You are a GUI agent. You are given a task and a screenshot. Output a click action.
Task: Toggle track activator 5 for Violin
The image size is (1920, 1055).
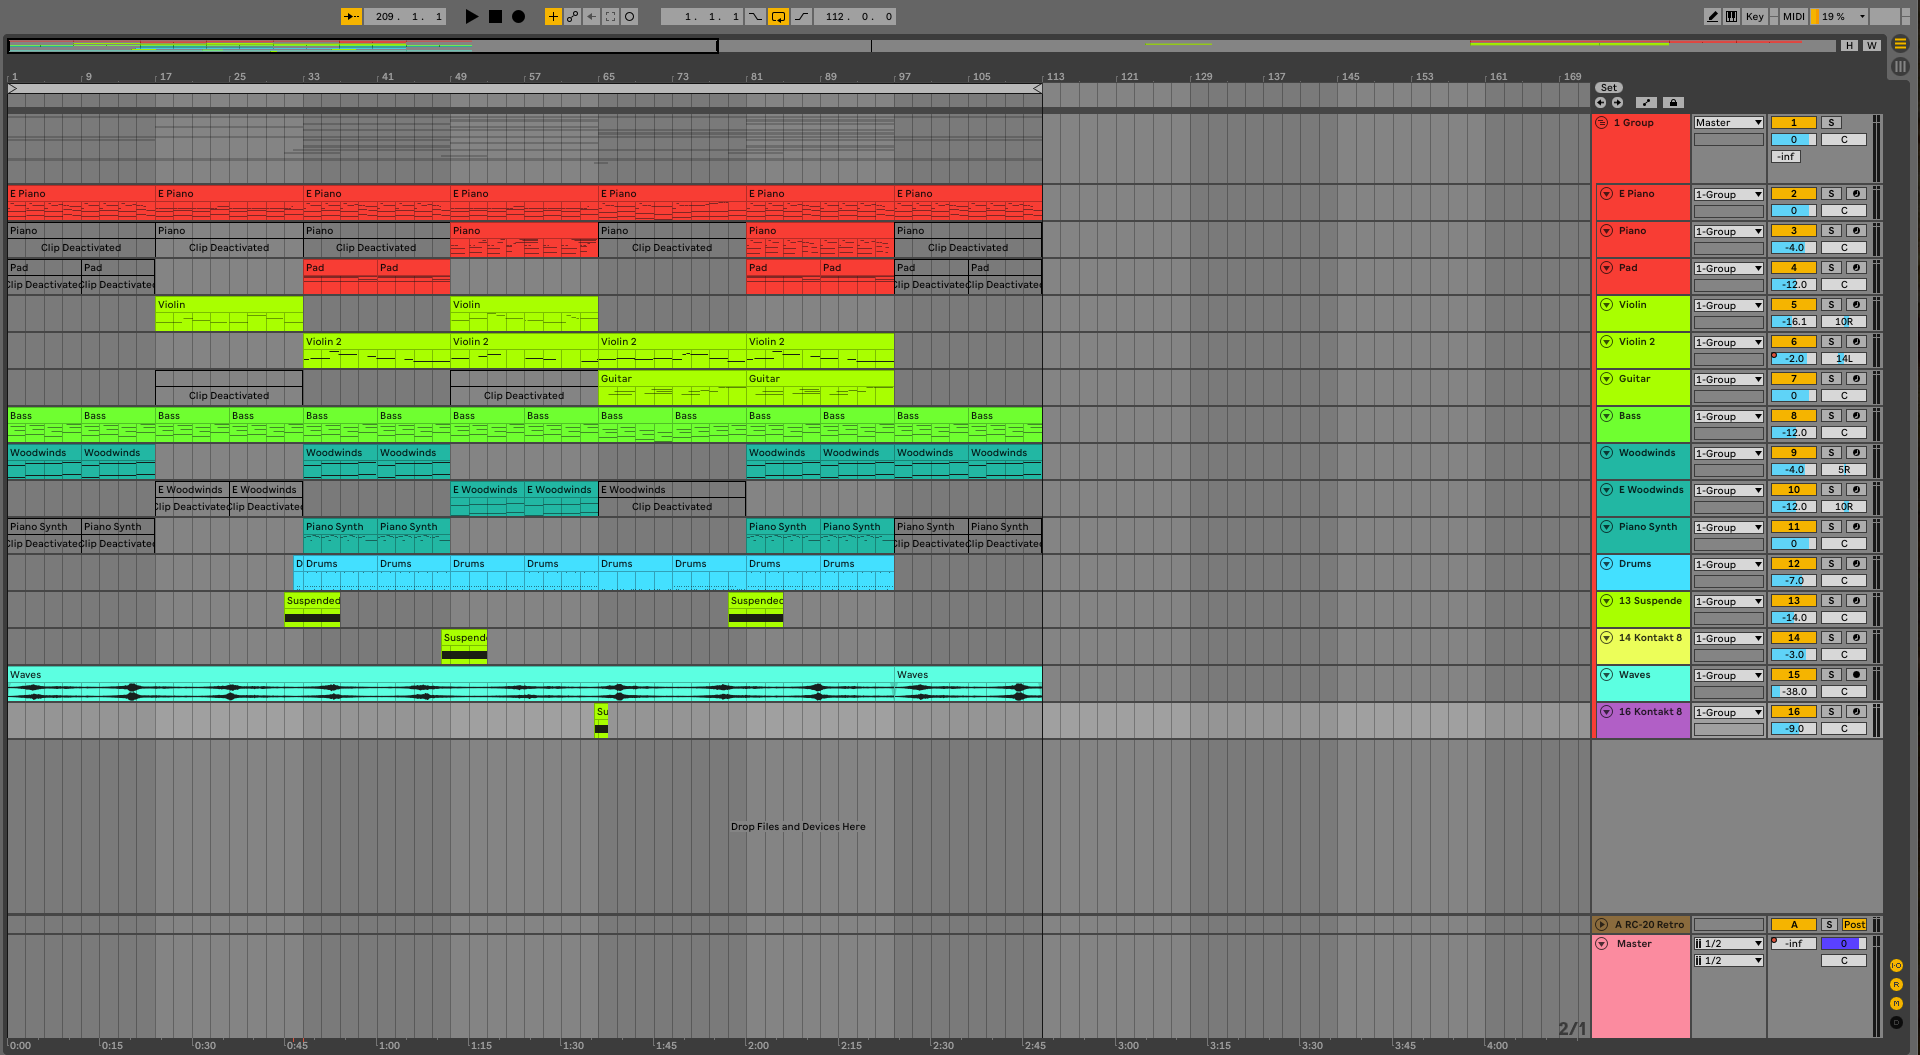[1794, 305]
